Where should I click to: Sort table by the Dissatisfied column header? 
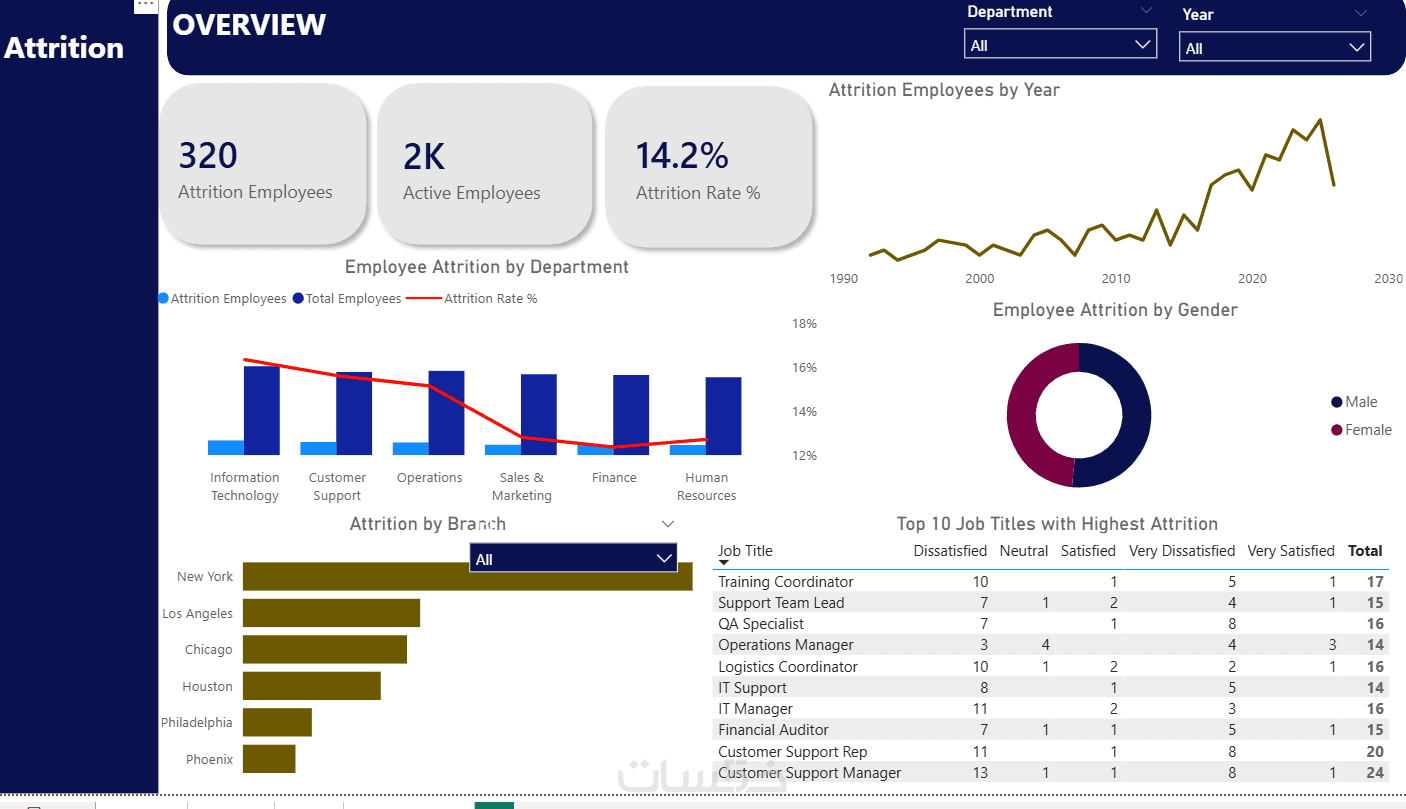[x=950, y=551]
